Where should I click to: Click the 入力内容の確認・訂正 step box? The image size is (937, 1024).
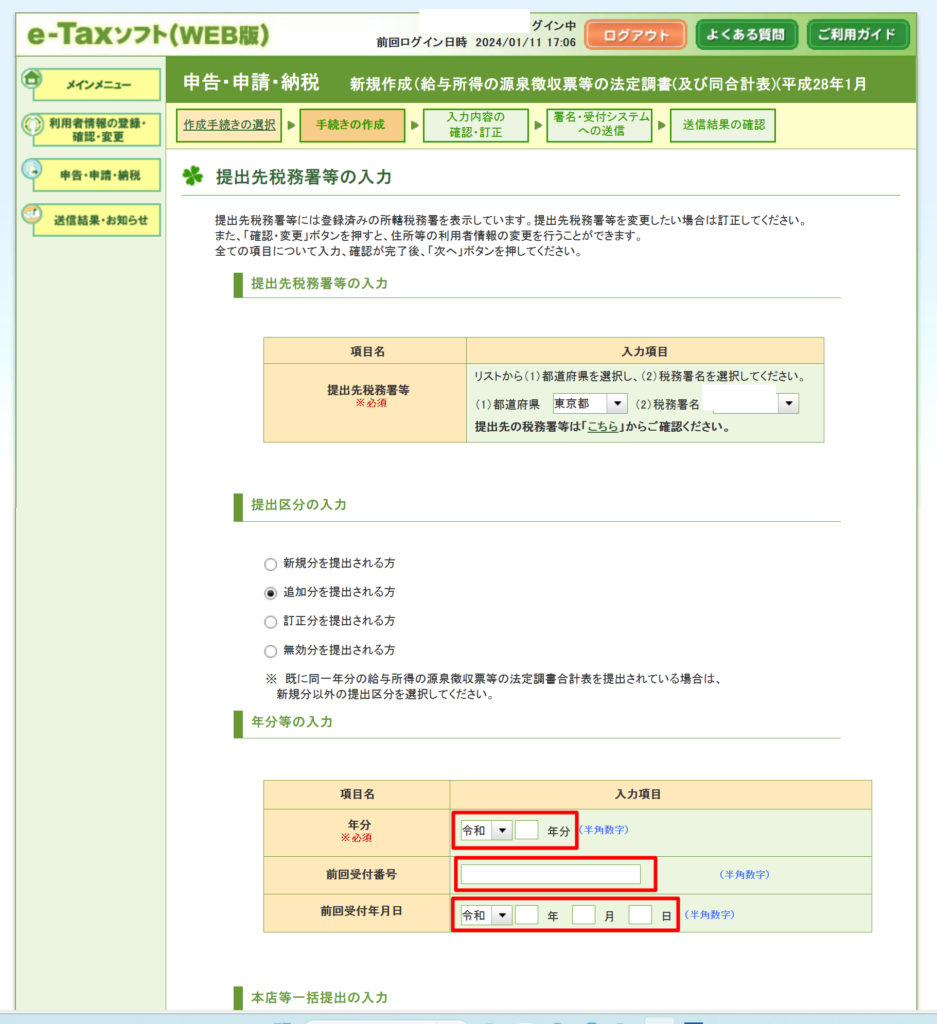[475, 126]
